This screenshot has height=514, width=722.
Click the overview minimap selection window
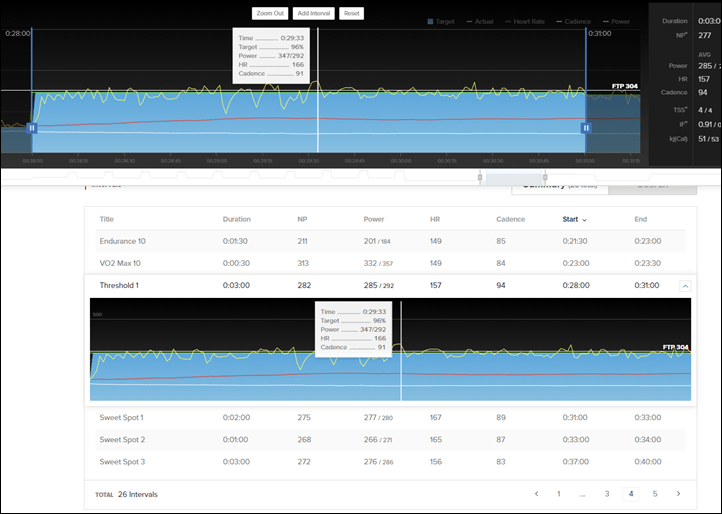click(513, 177)
